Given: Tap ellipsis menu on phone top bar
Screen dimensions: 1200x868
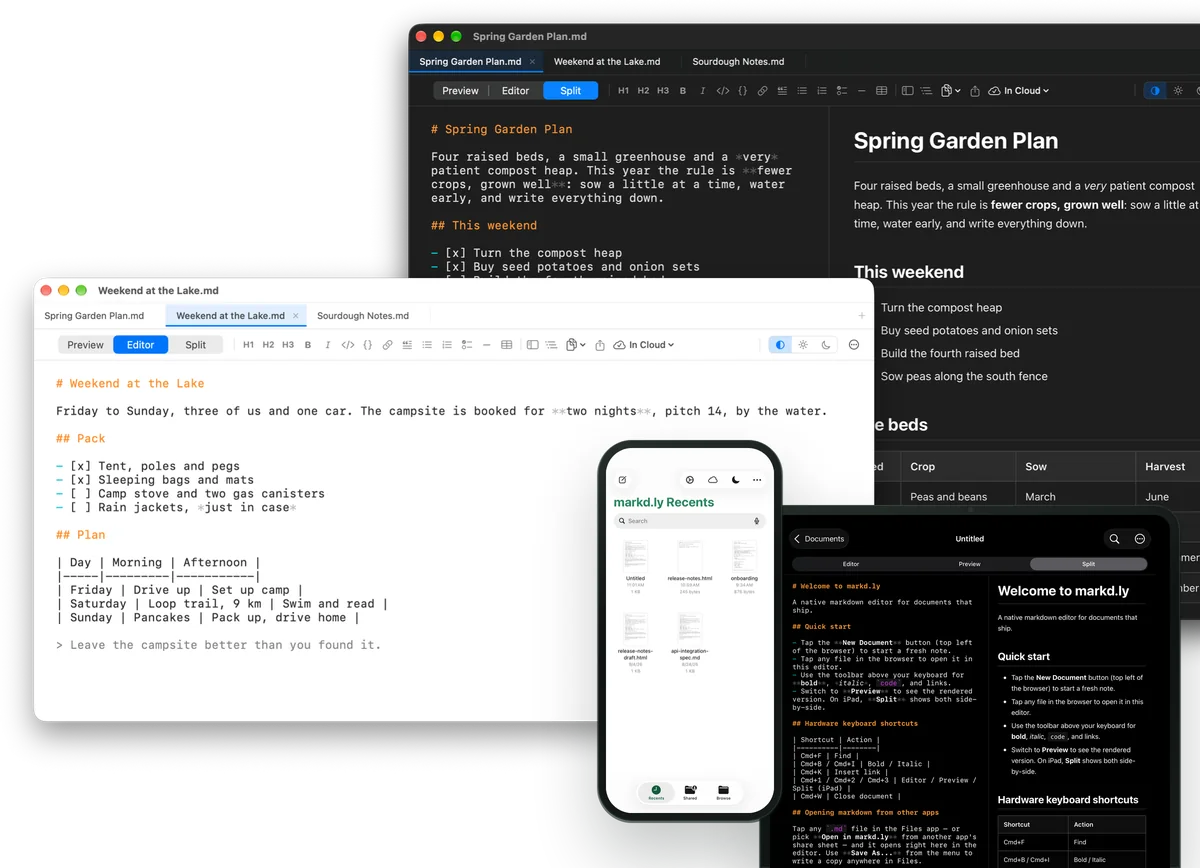Looking at the screenshot, I should (x=757, y=480).
